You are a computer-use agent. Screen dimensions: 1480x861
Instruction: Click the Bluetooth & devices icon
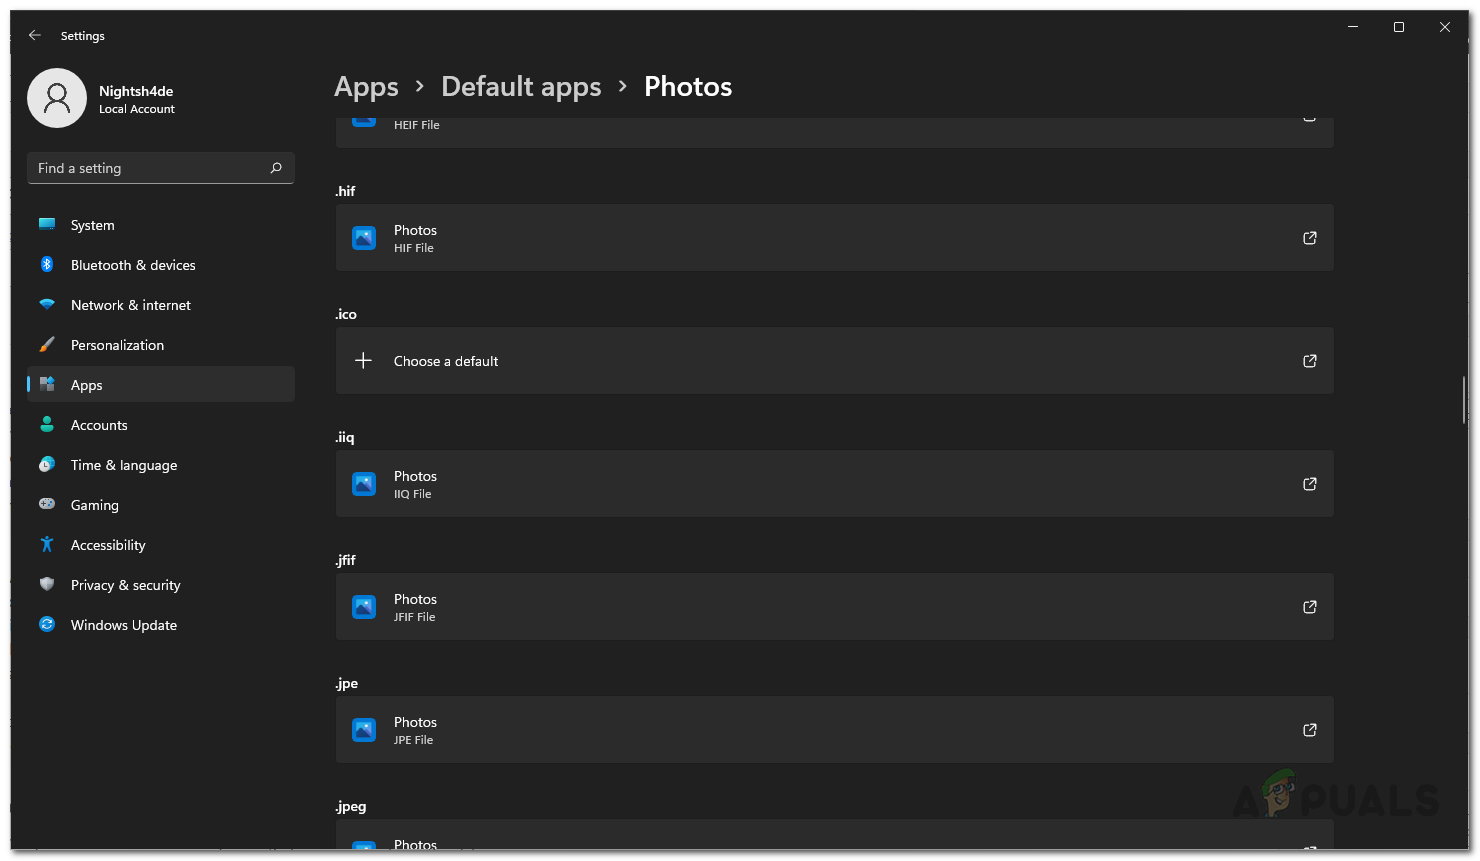(x=47, y=265)
